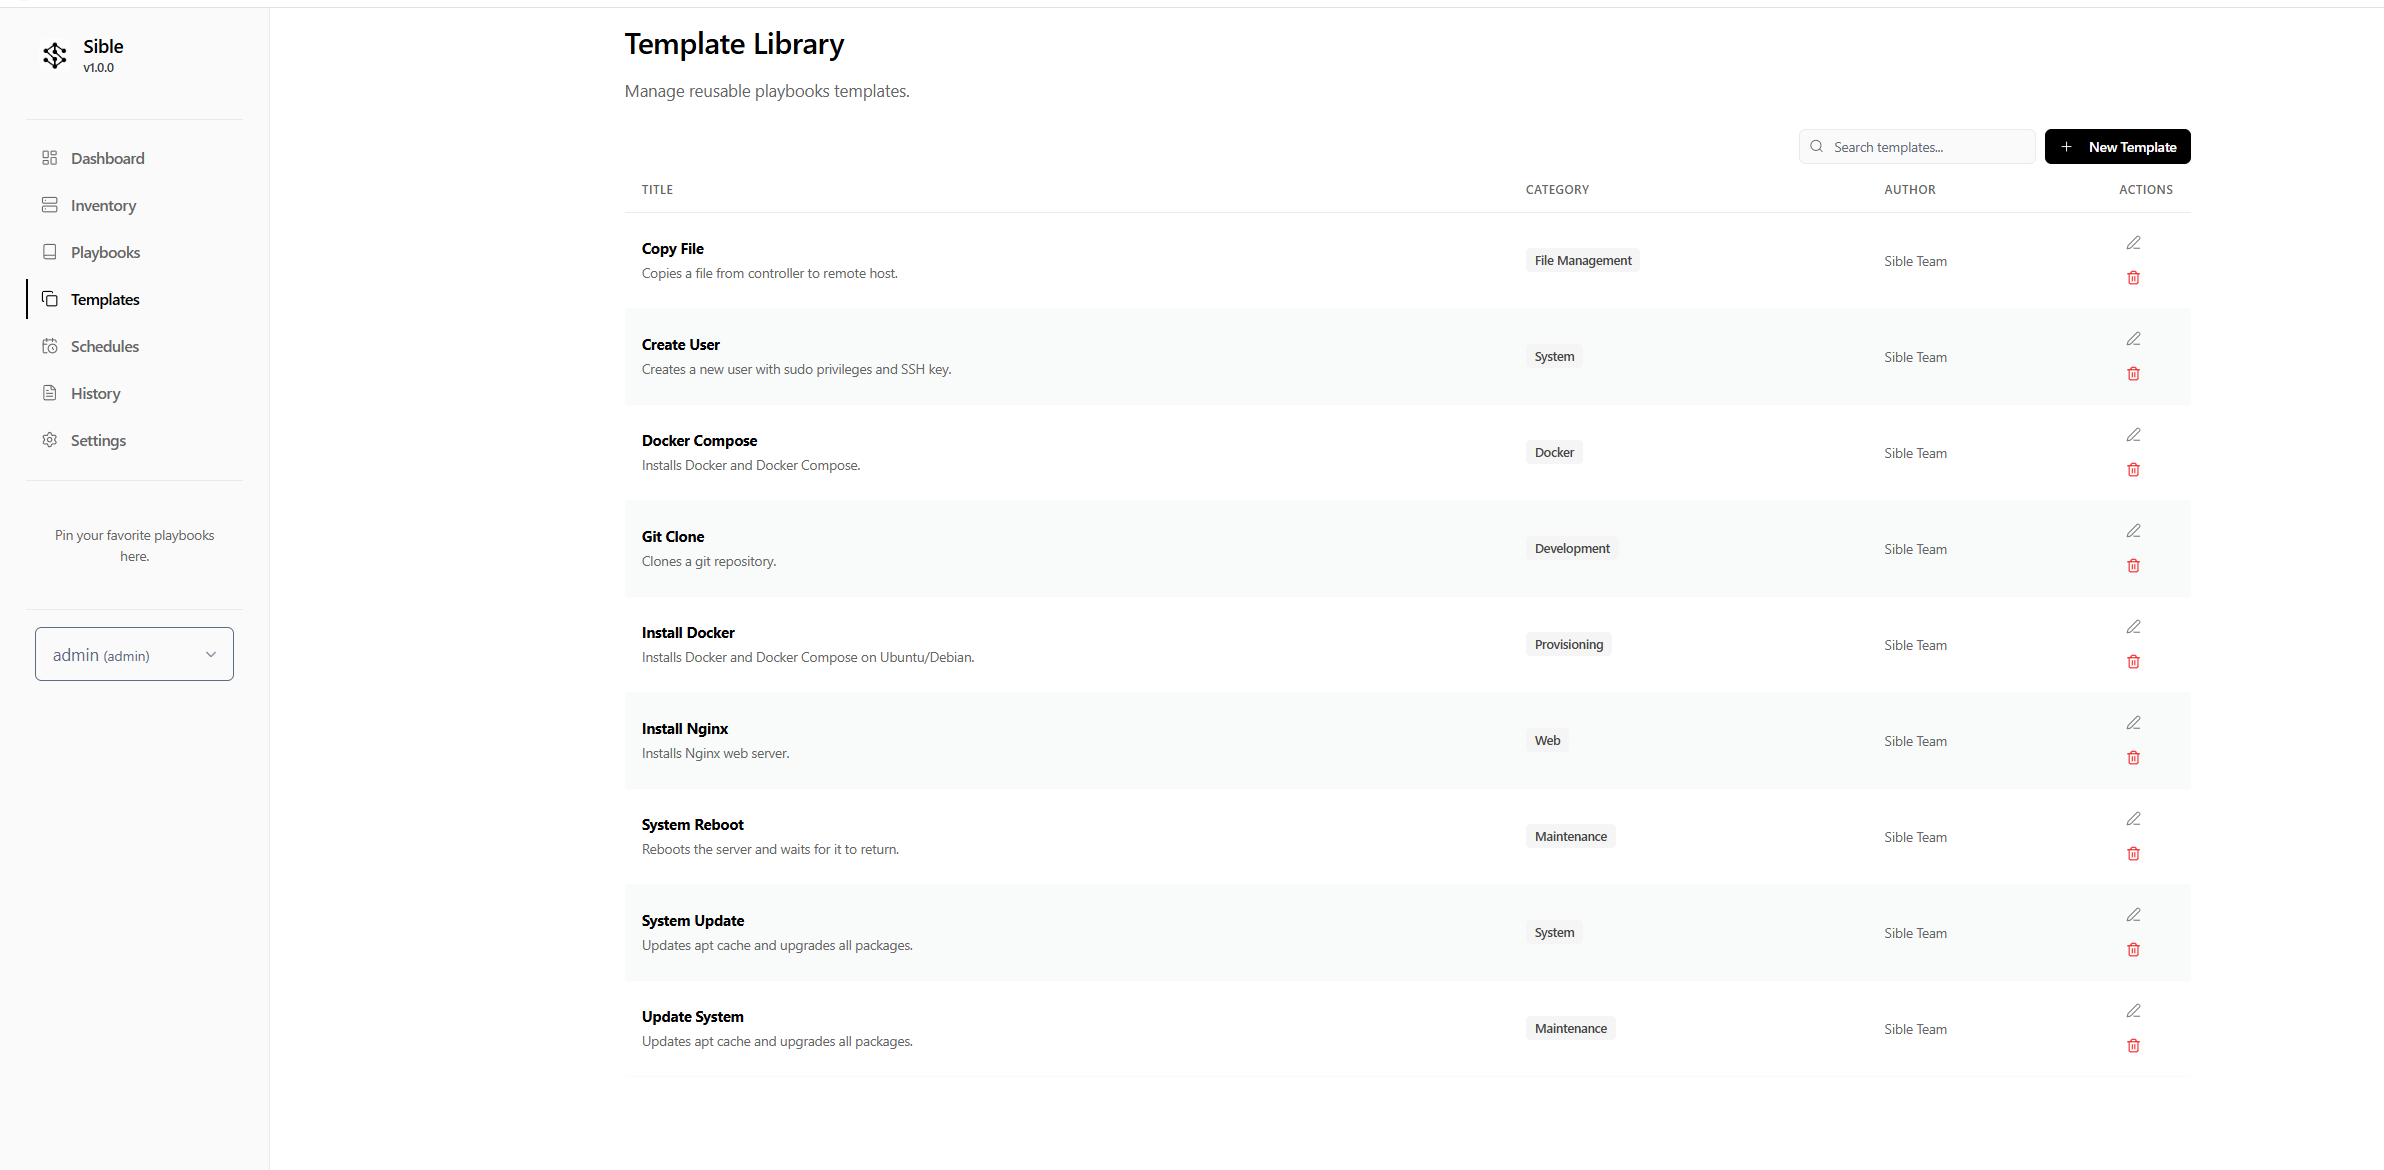Click the New Template button
The image size is (2384, 1170).
click(2117, 146)
